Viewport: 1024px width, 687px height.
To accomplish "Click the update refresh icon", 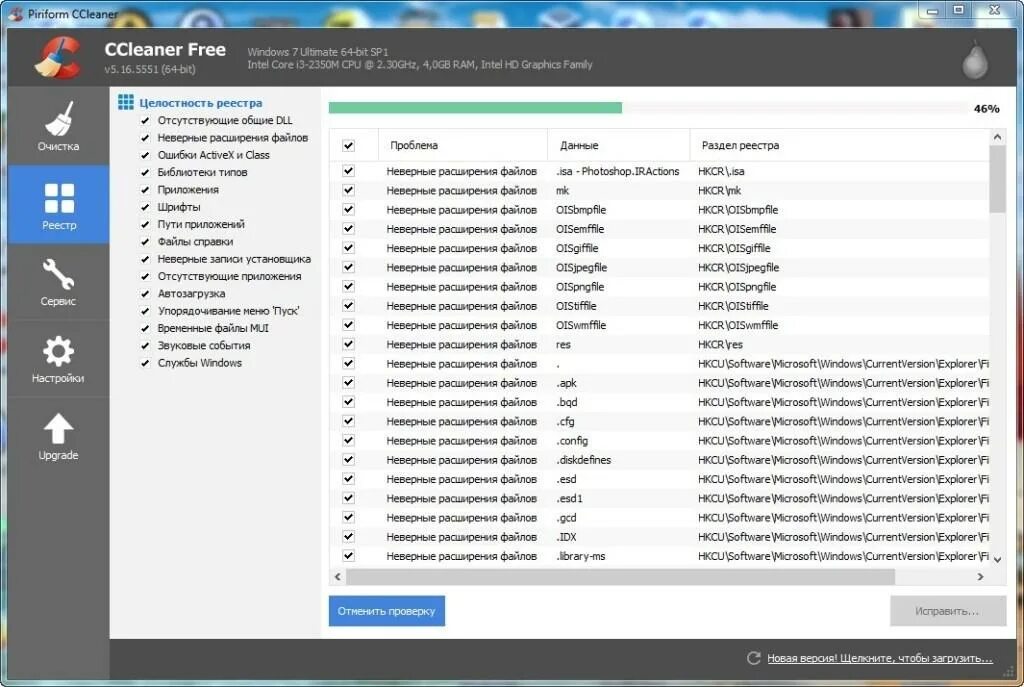I will [x=753, y=658].
